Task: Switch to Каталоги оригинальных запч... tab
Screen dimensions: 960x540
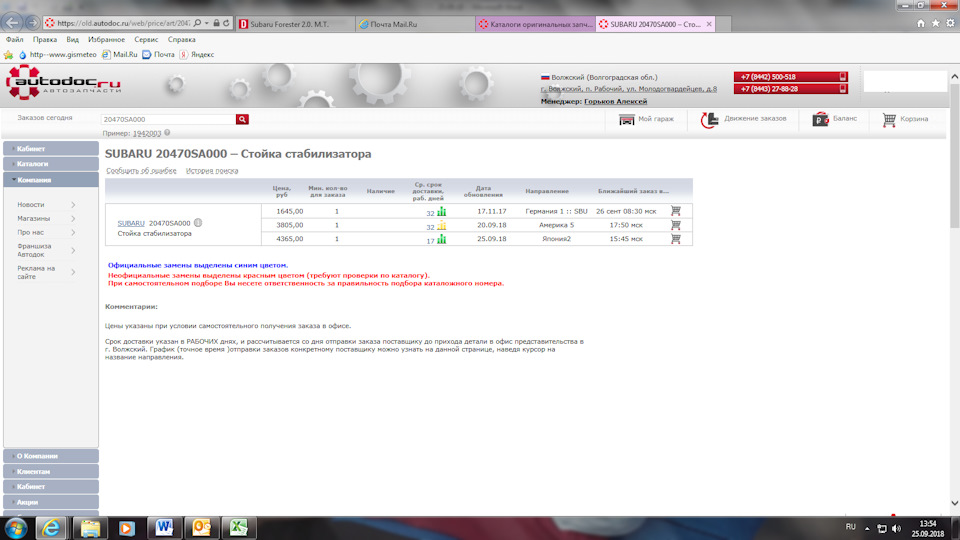Action: pyautogui.click(x=535, y=24)
